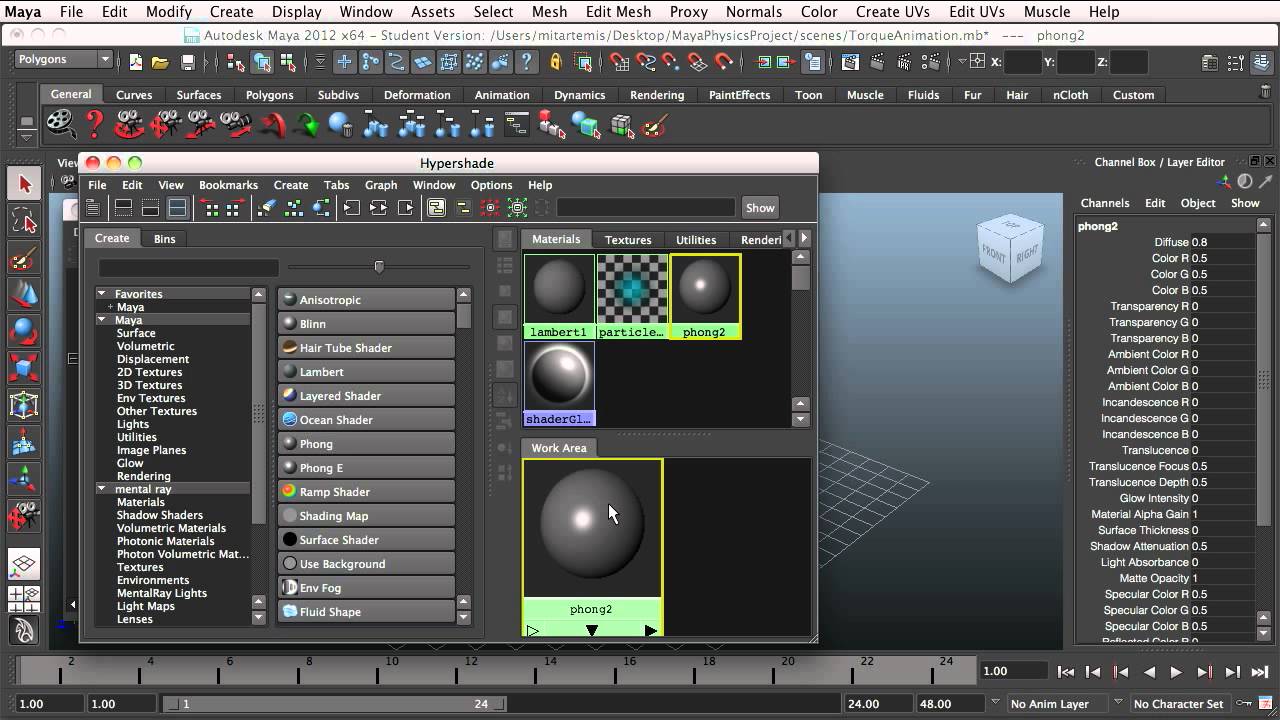
Task: Activate the Rotate tool sphere icon
Action: click(25, 331)
